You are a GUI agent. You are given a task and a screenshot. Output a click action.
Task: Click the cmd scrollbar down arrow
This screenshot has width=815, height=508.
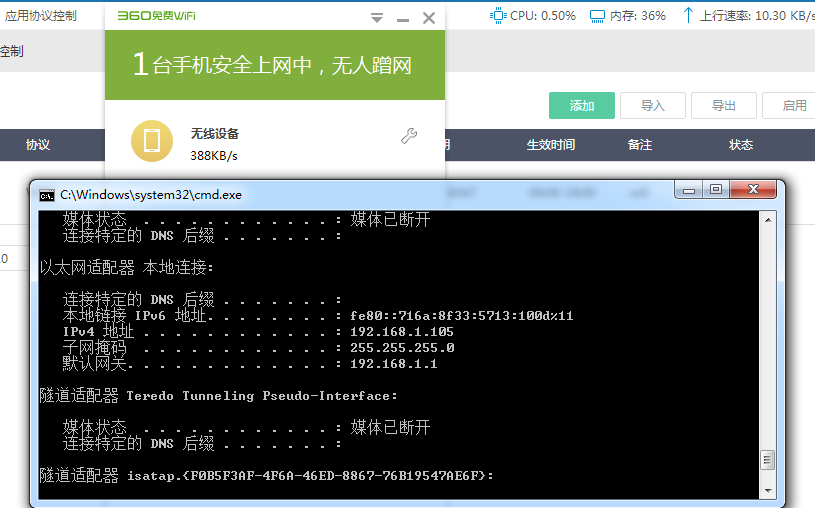(768, 490)
